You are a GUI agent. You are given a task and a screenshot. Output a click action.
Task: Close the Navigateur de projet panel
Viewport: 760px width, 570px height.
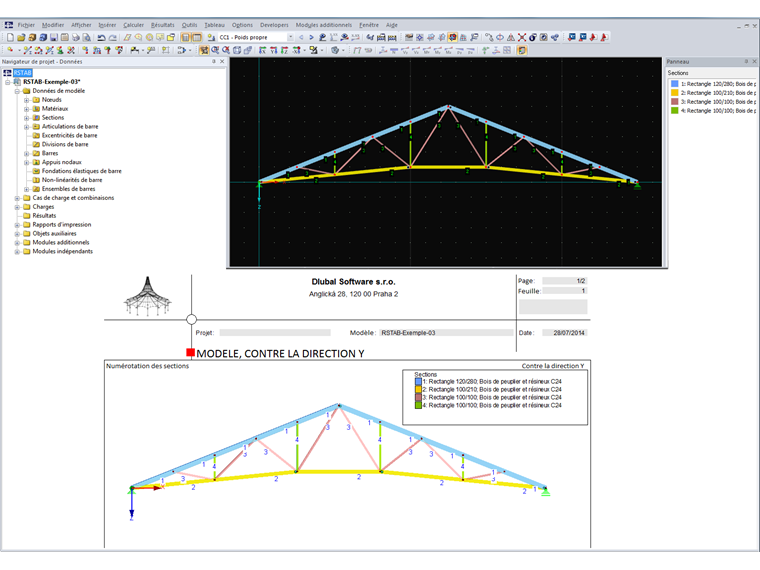[x=222, y=62]
